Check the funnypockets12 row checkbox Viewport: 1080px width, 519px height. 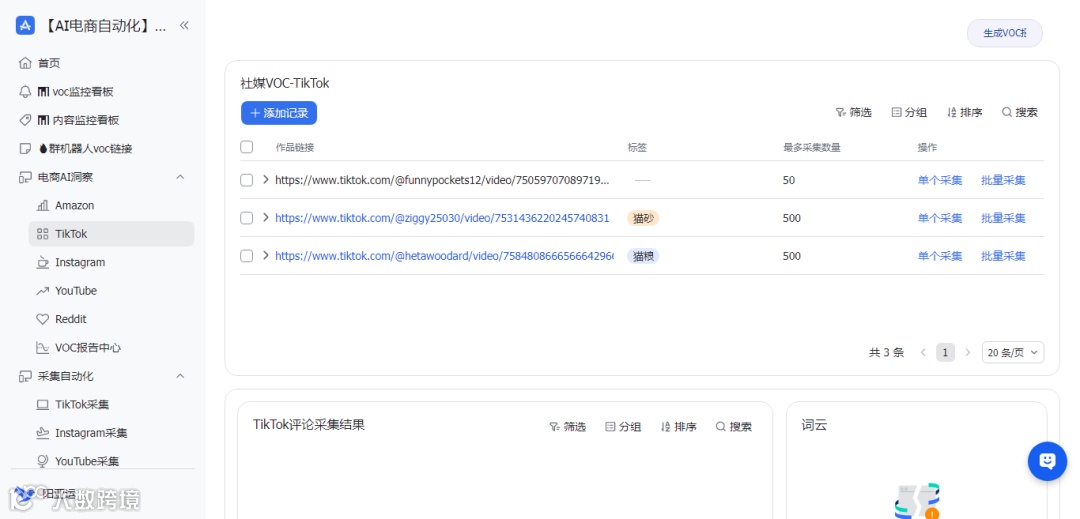[x=247, y=180]
